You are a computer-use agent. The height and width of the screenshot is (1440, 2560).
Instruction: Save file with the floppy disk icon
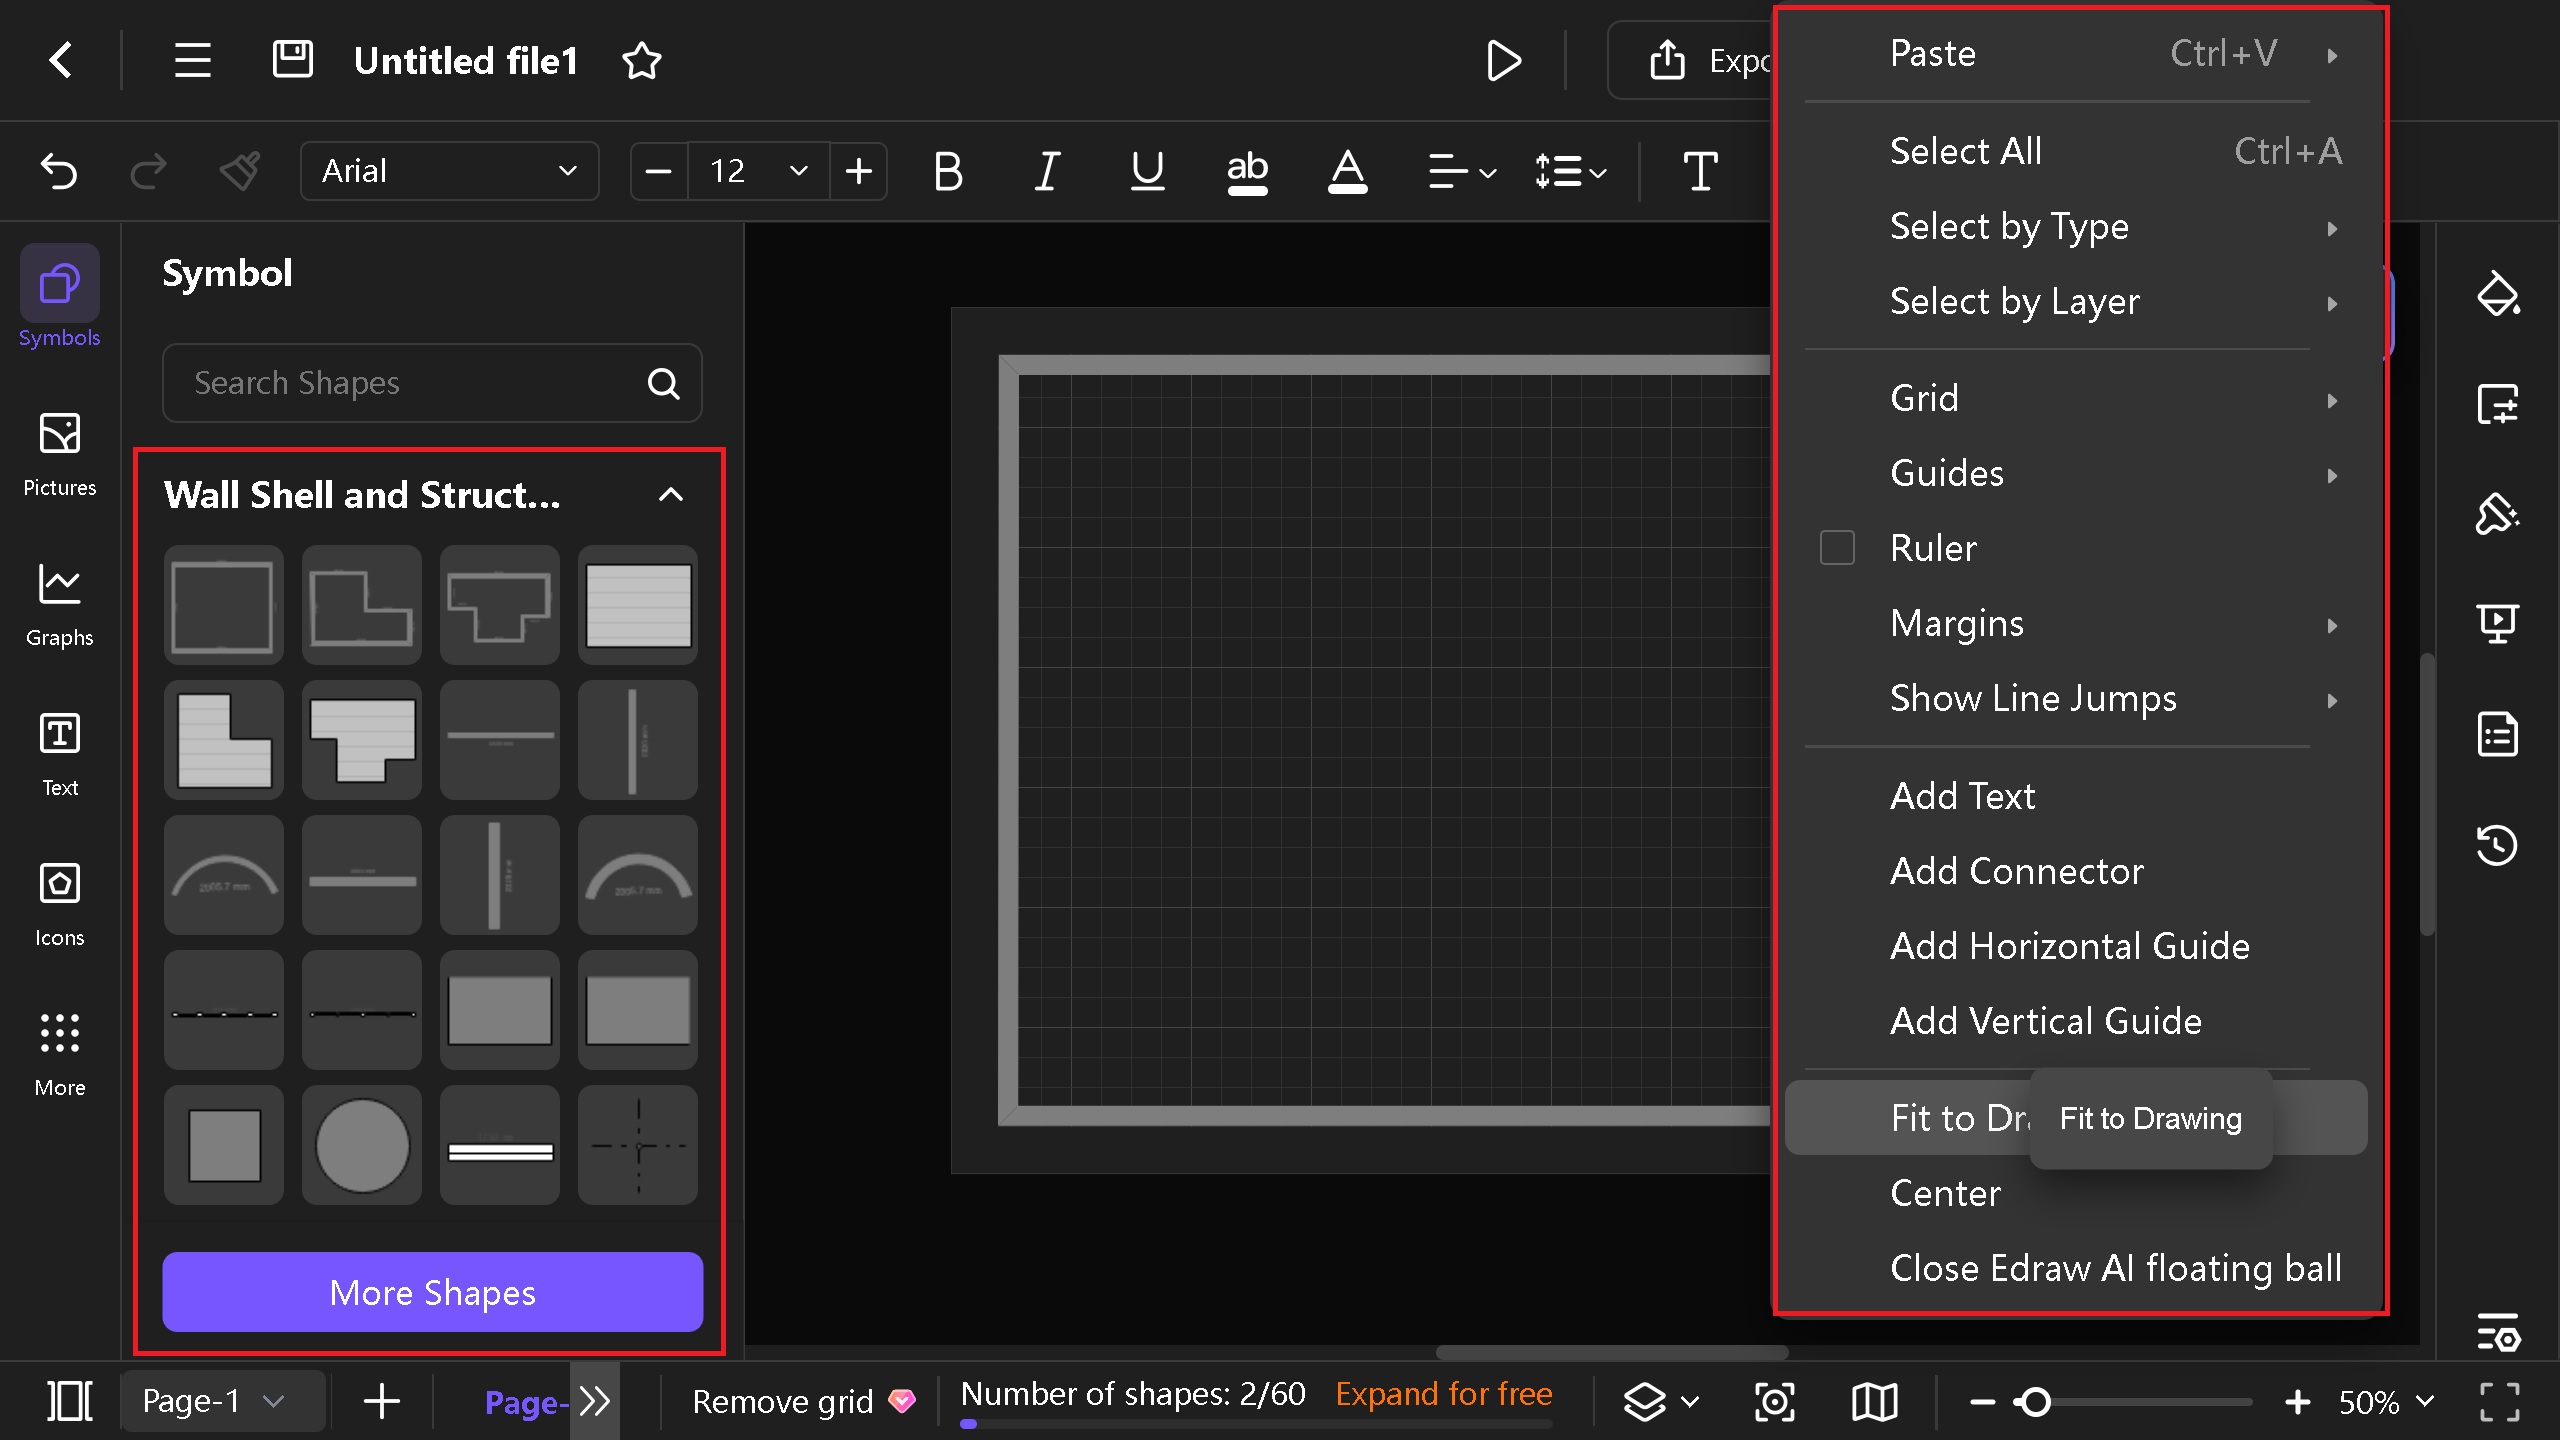[x=292, y=60]
